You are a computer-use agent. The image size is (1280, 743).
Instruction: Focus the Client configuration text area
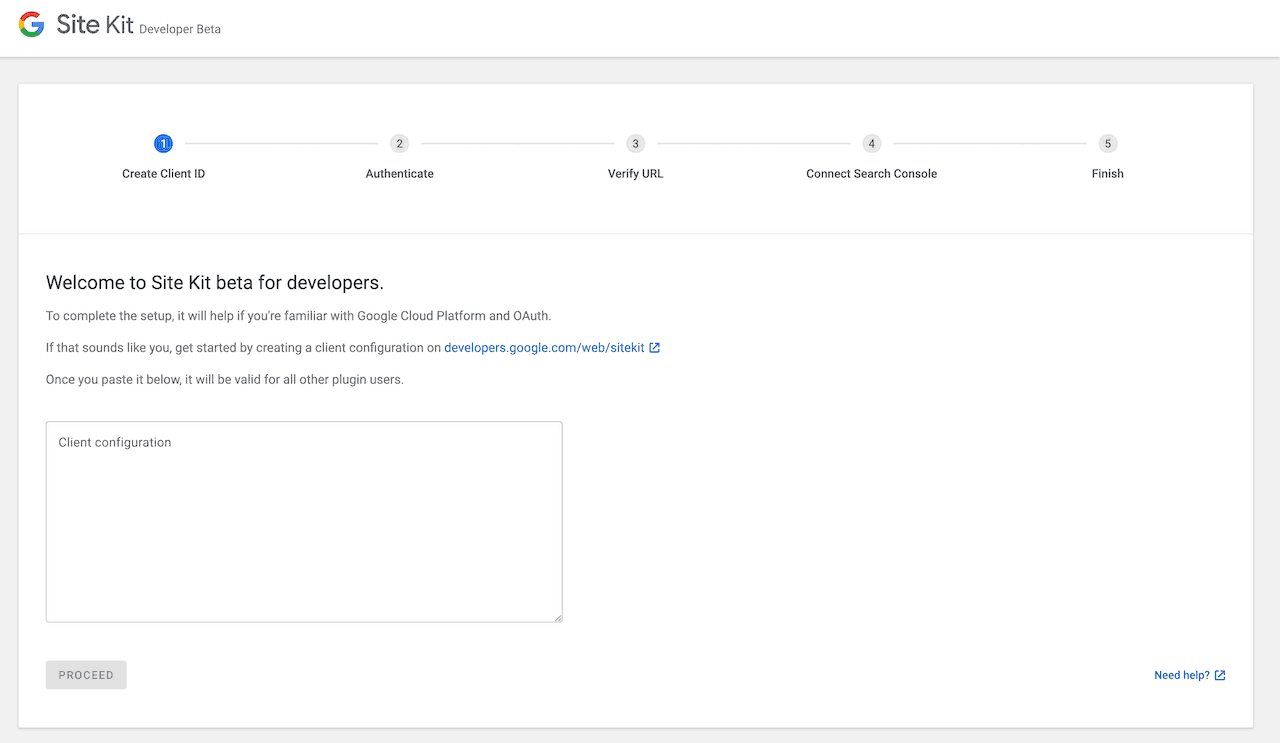pos(304,522)
